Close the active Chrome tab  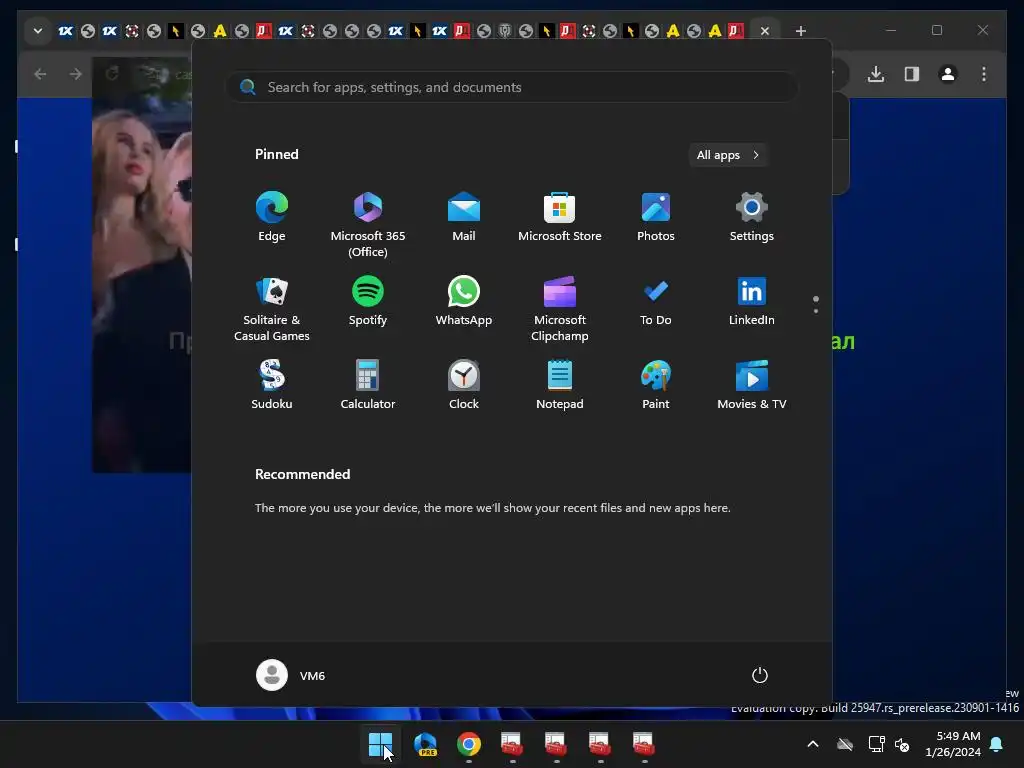tap(765, 31)
